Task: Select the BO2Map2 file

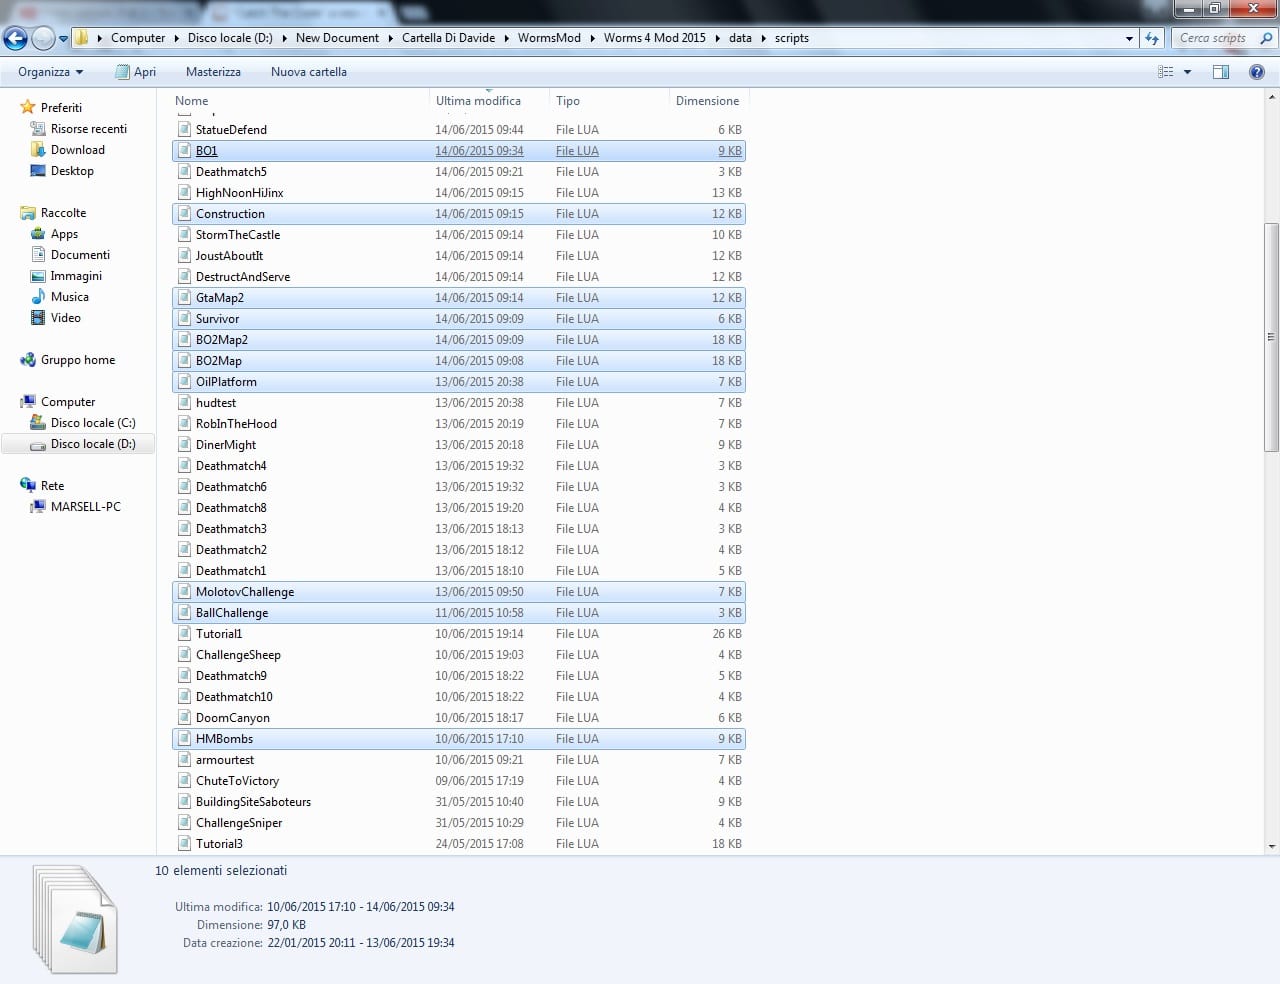Action: point(459,340)
